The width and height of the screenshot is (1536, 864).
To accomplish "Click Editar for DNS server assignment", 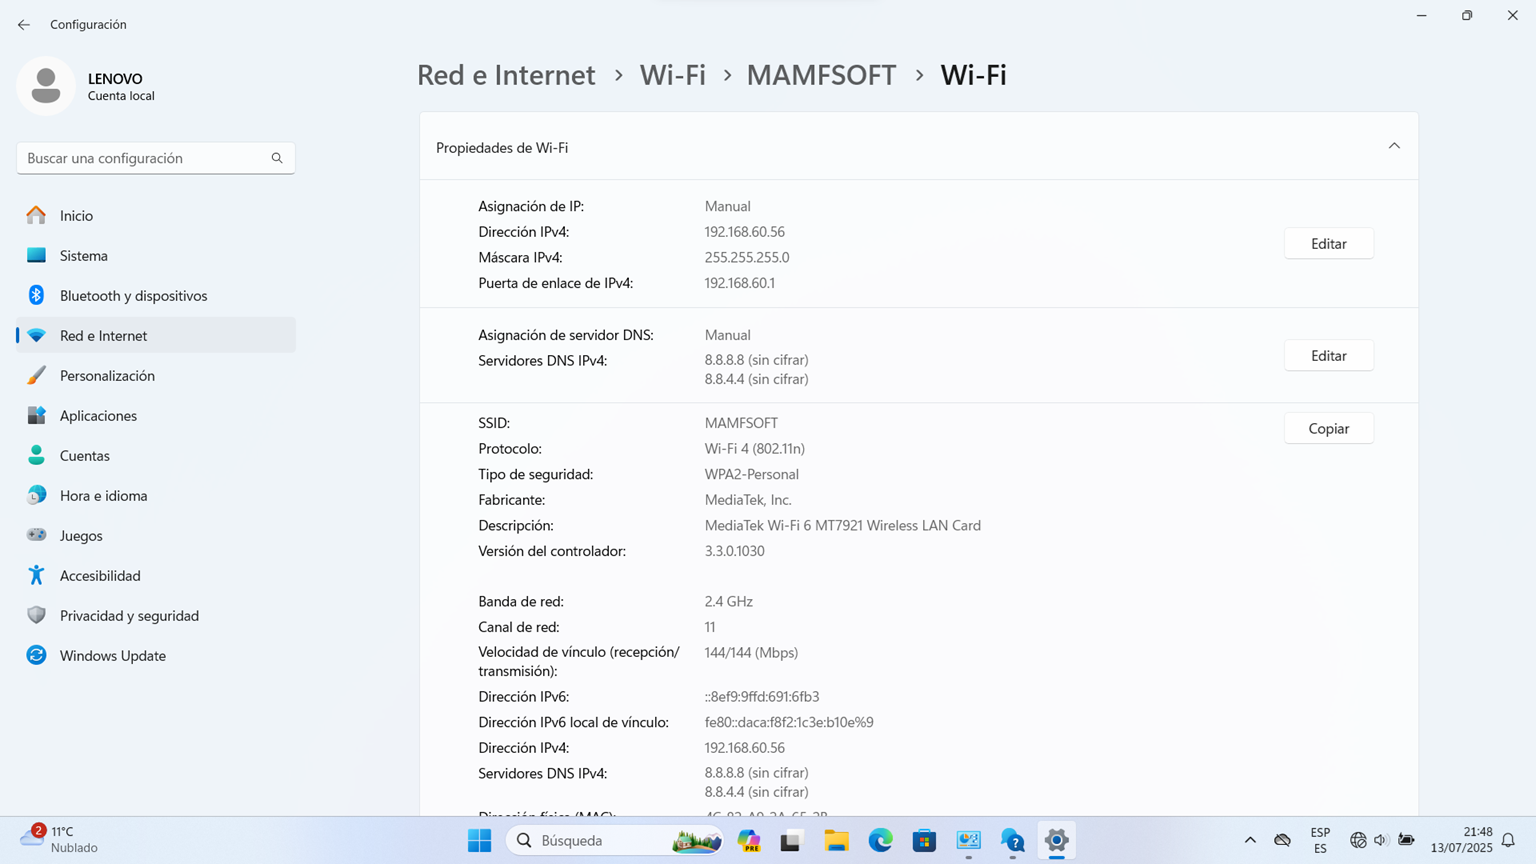I will [x=1329, y=356].
